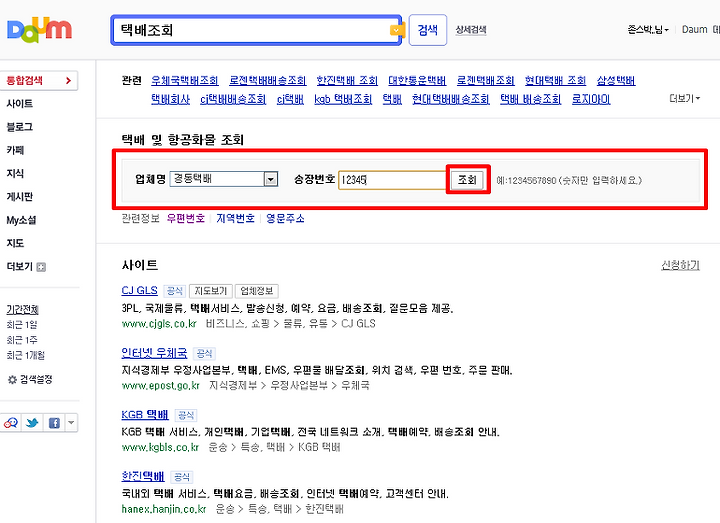
Task: Select 블로그 in the sidebar
Action: (x=20, y=127)
